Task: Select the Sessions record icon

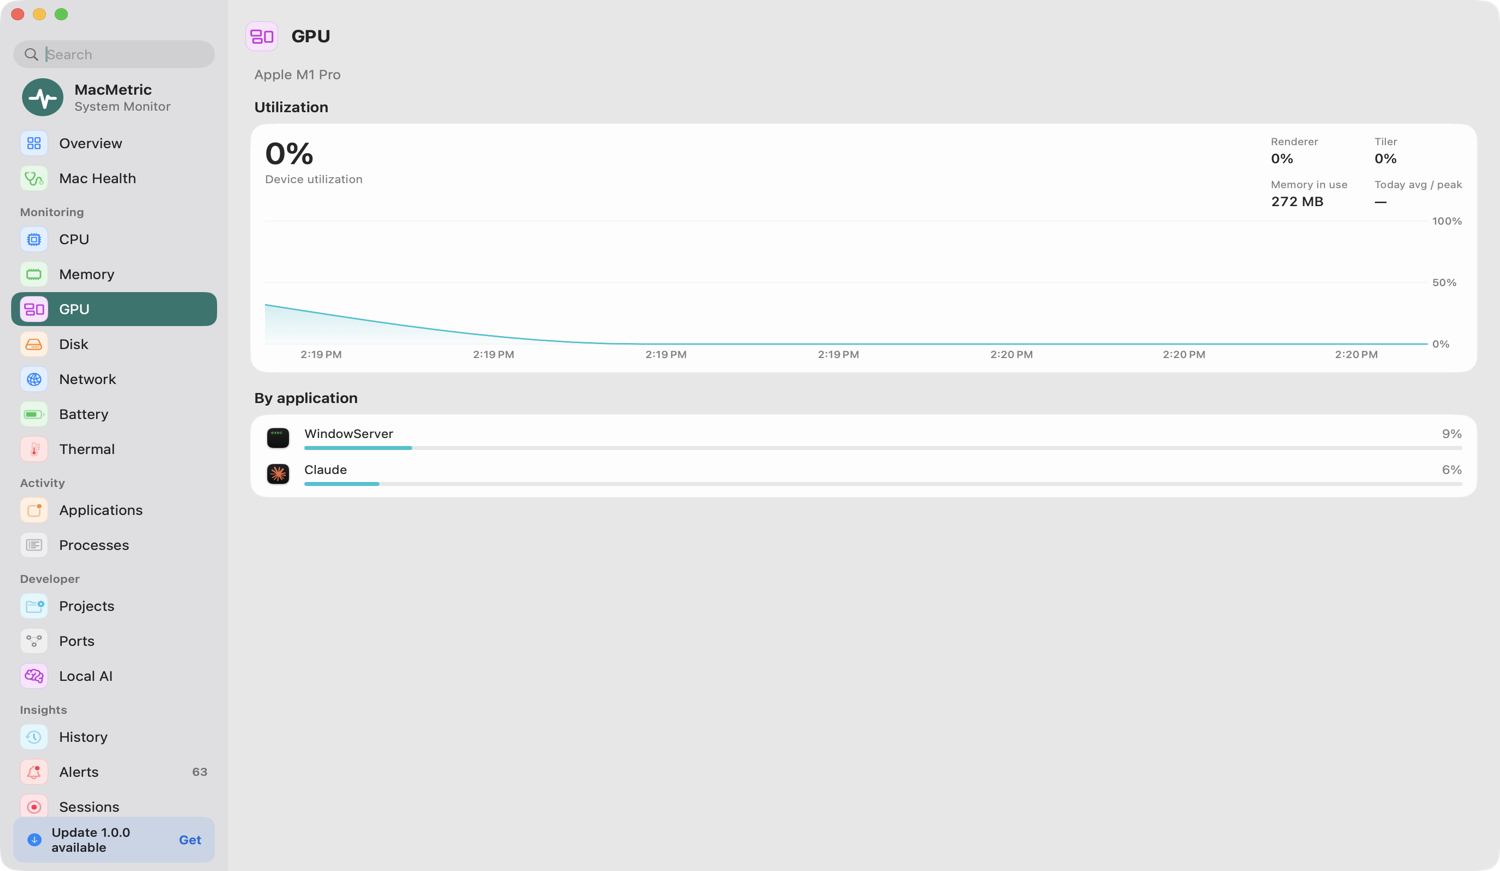Action: point(34,807)
